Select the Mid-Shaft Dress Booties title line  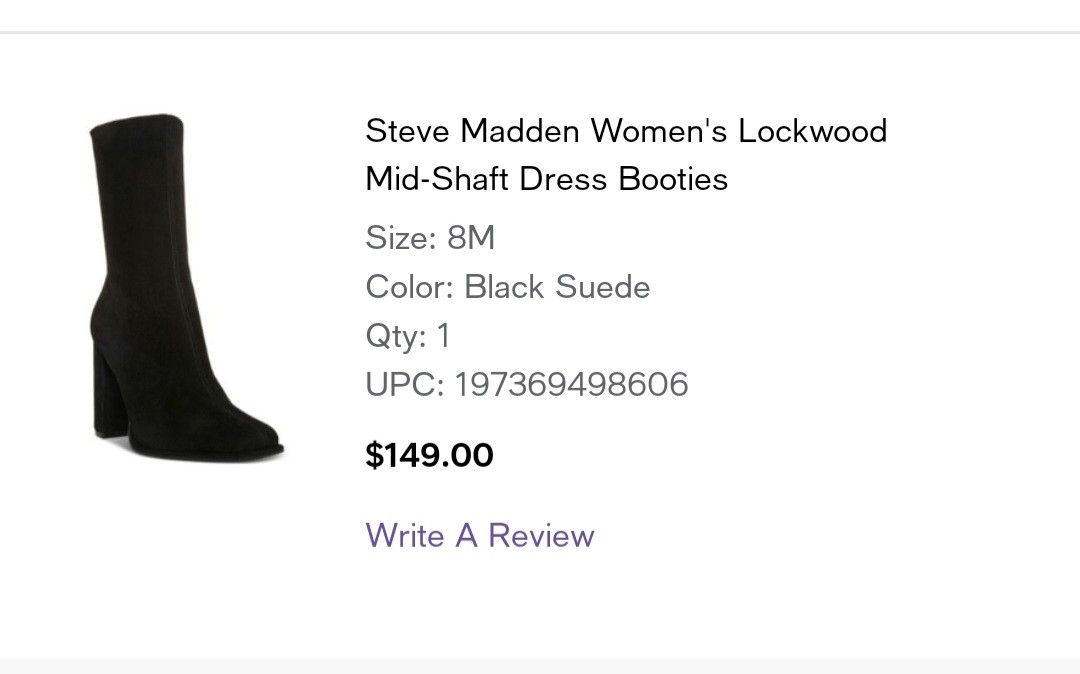pyautogui.click(x=546, y=180)
